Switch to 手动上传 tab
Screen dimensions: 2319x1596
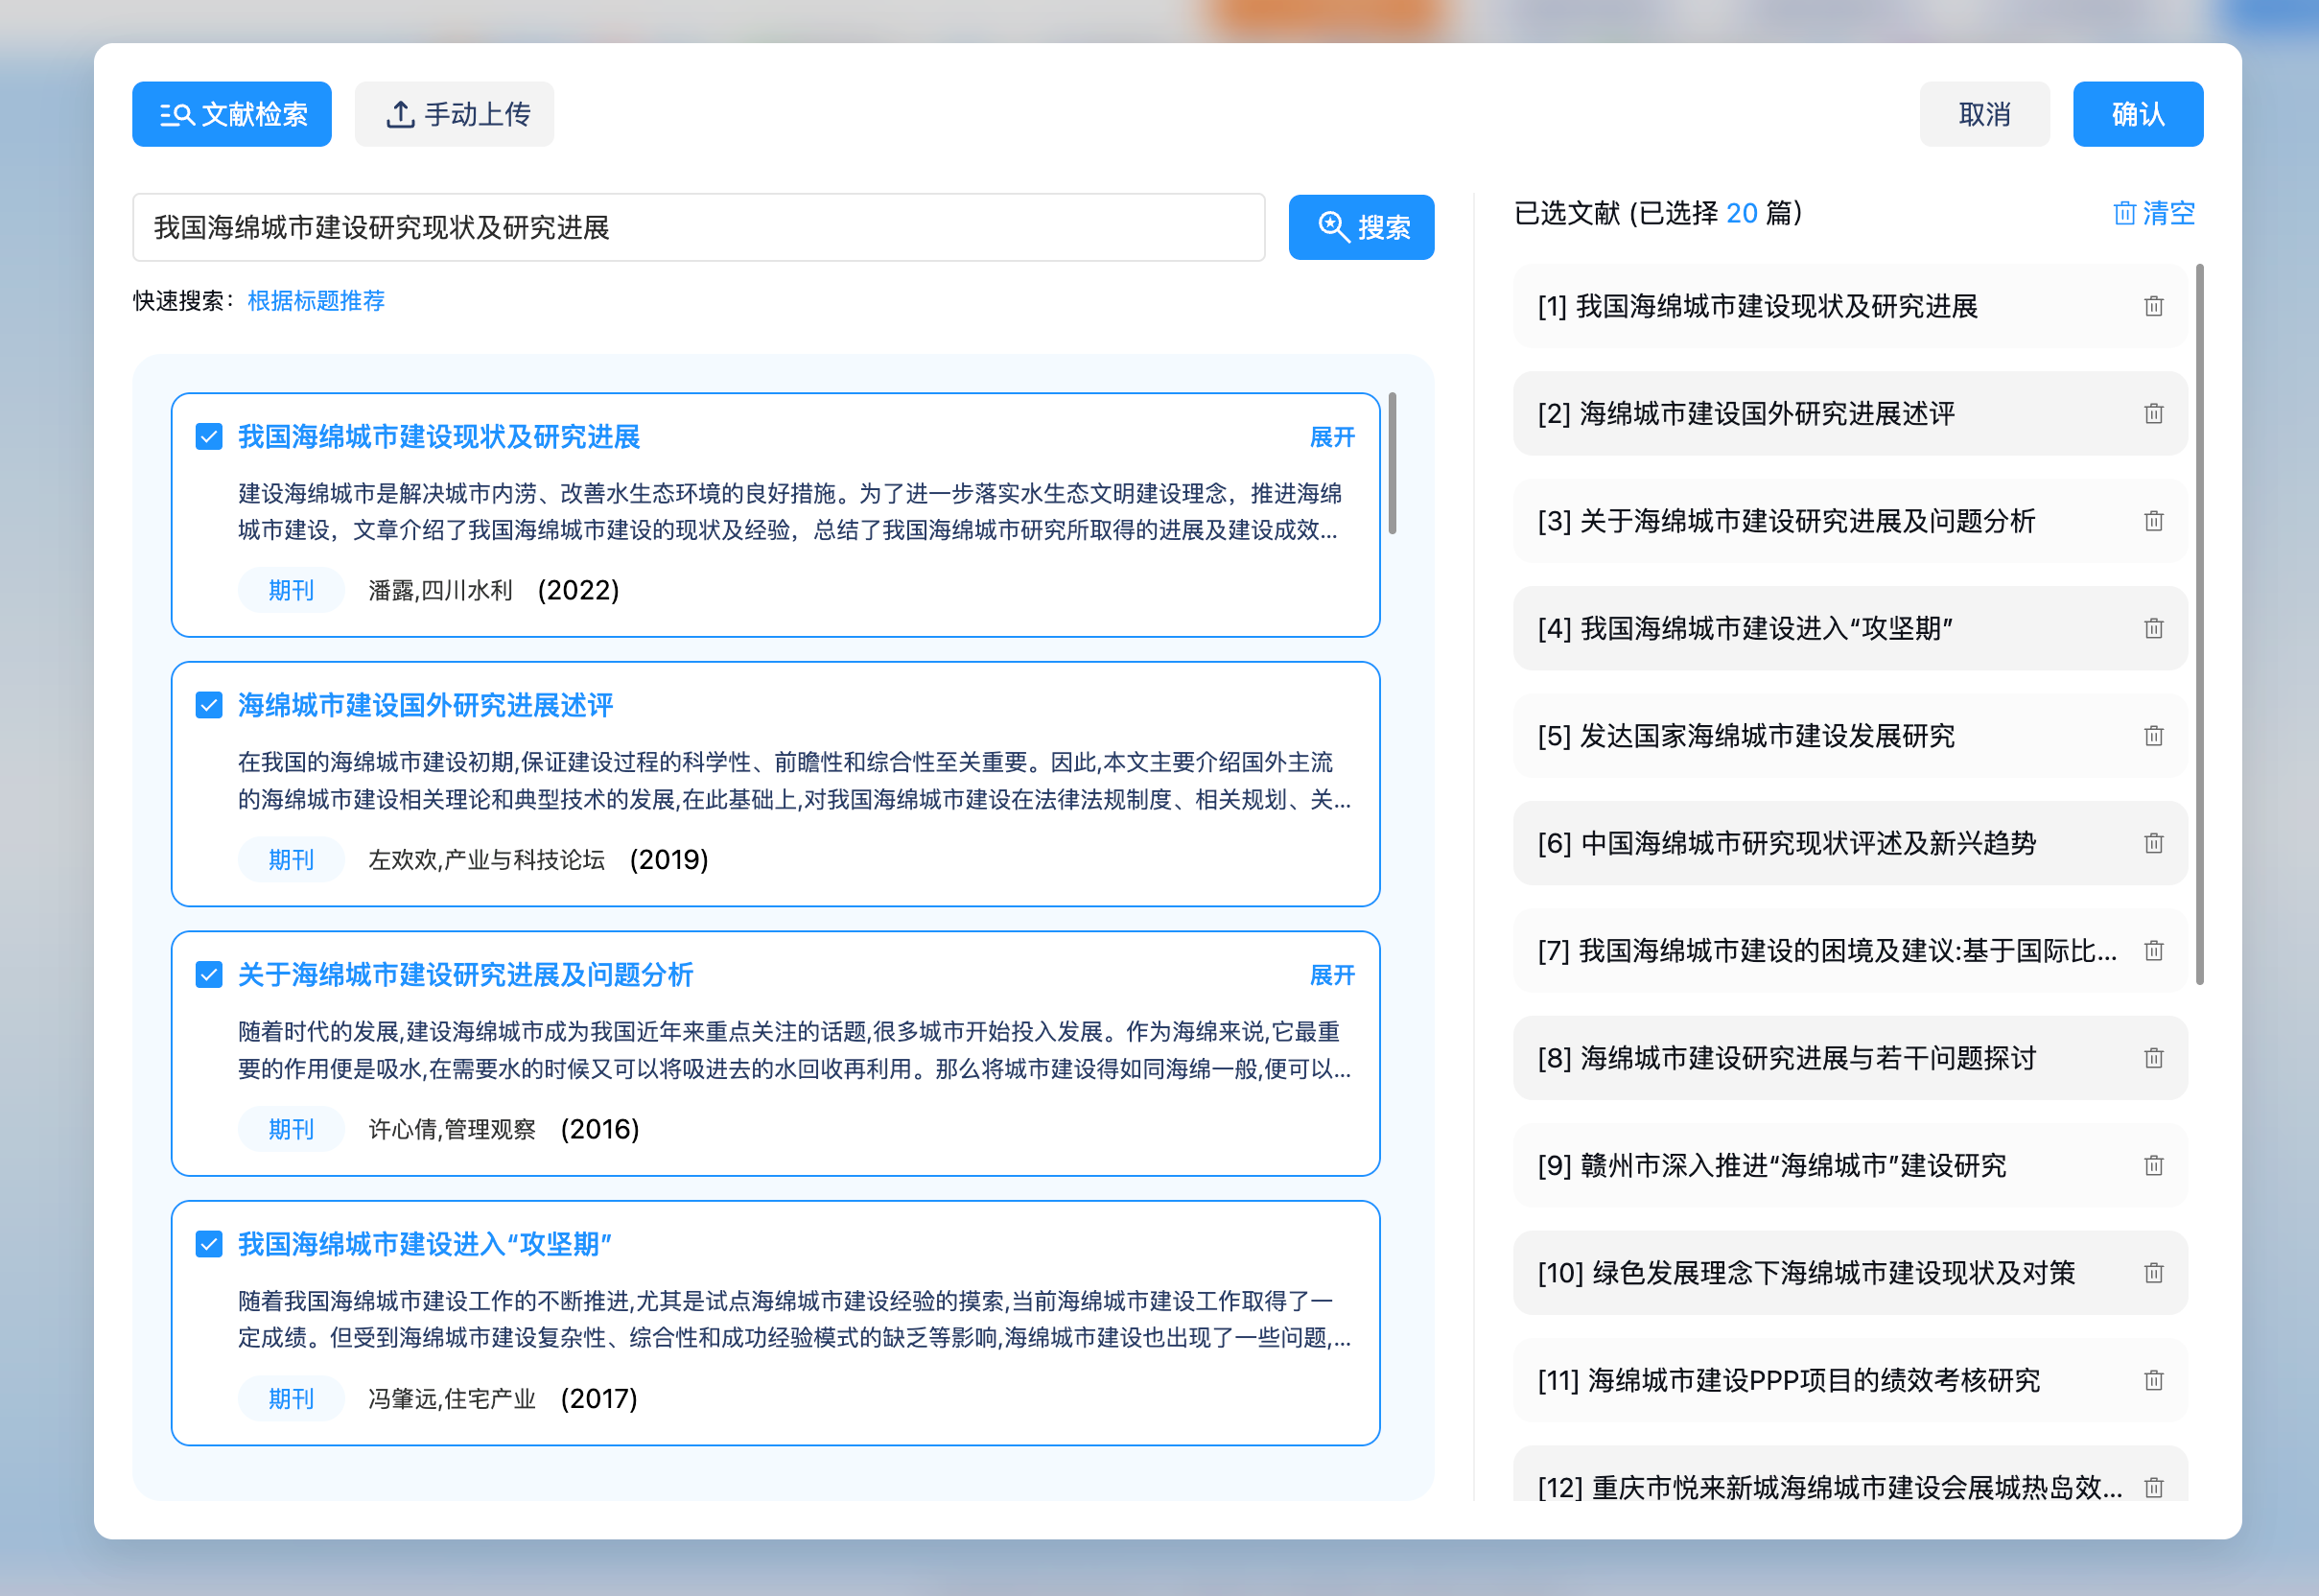454,114
